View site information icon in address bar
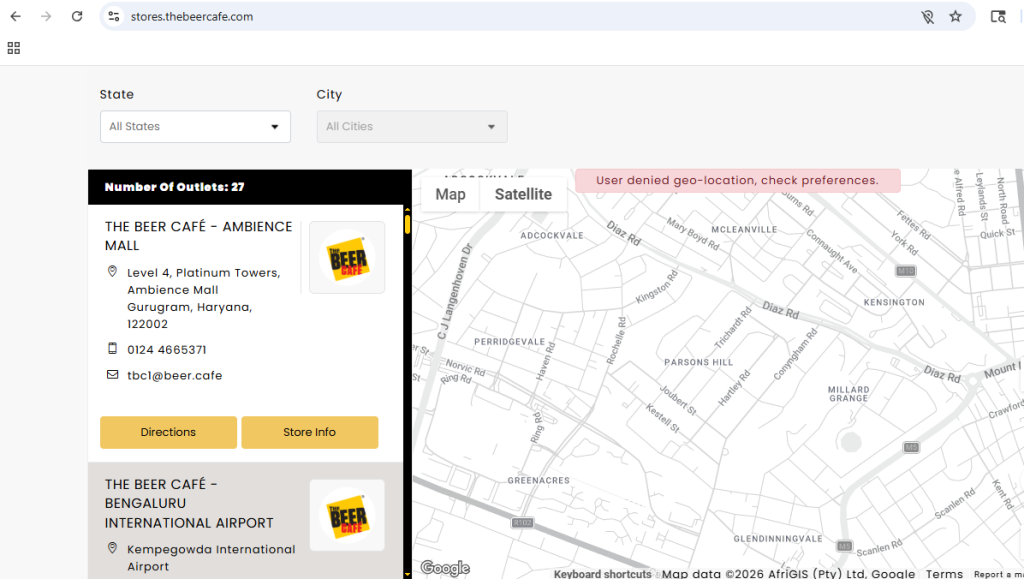Screen dimensions: 1024x579 pyautogui.click(x=114, y=16)
